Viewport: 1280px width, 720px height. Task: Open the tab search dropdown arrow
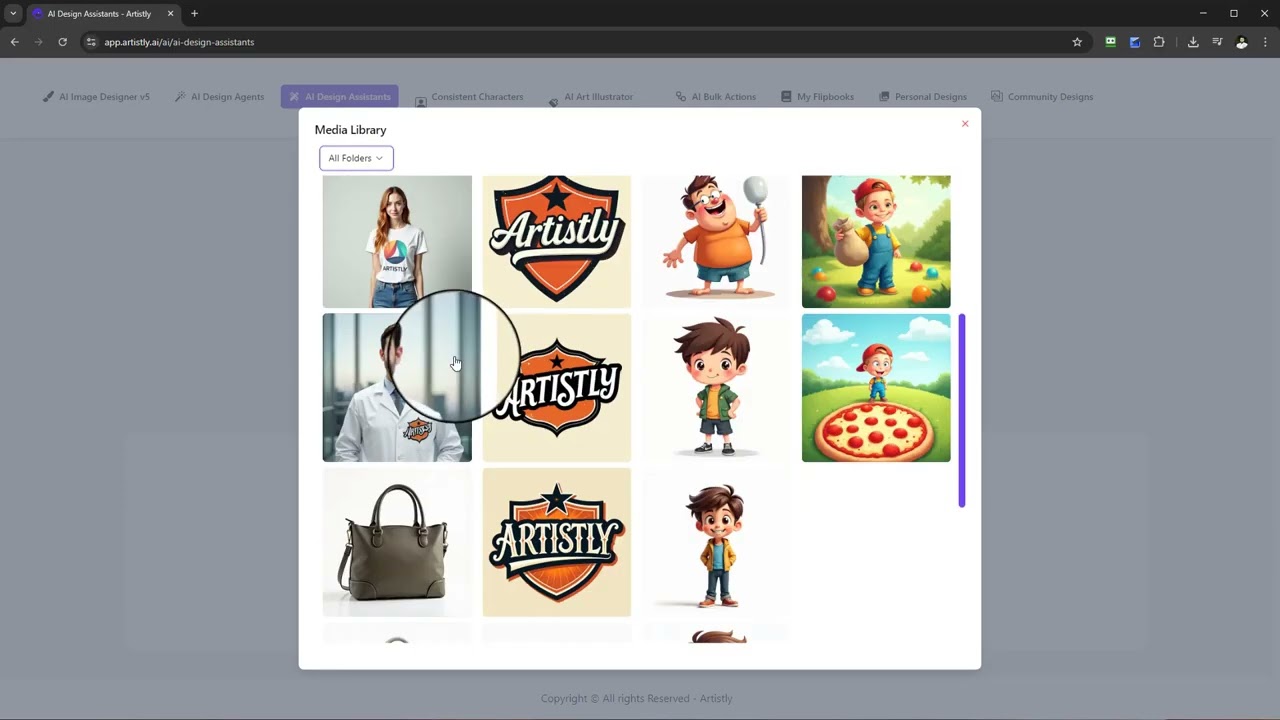click(x=12, y=14)
